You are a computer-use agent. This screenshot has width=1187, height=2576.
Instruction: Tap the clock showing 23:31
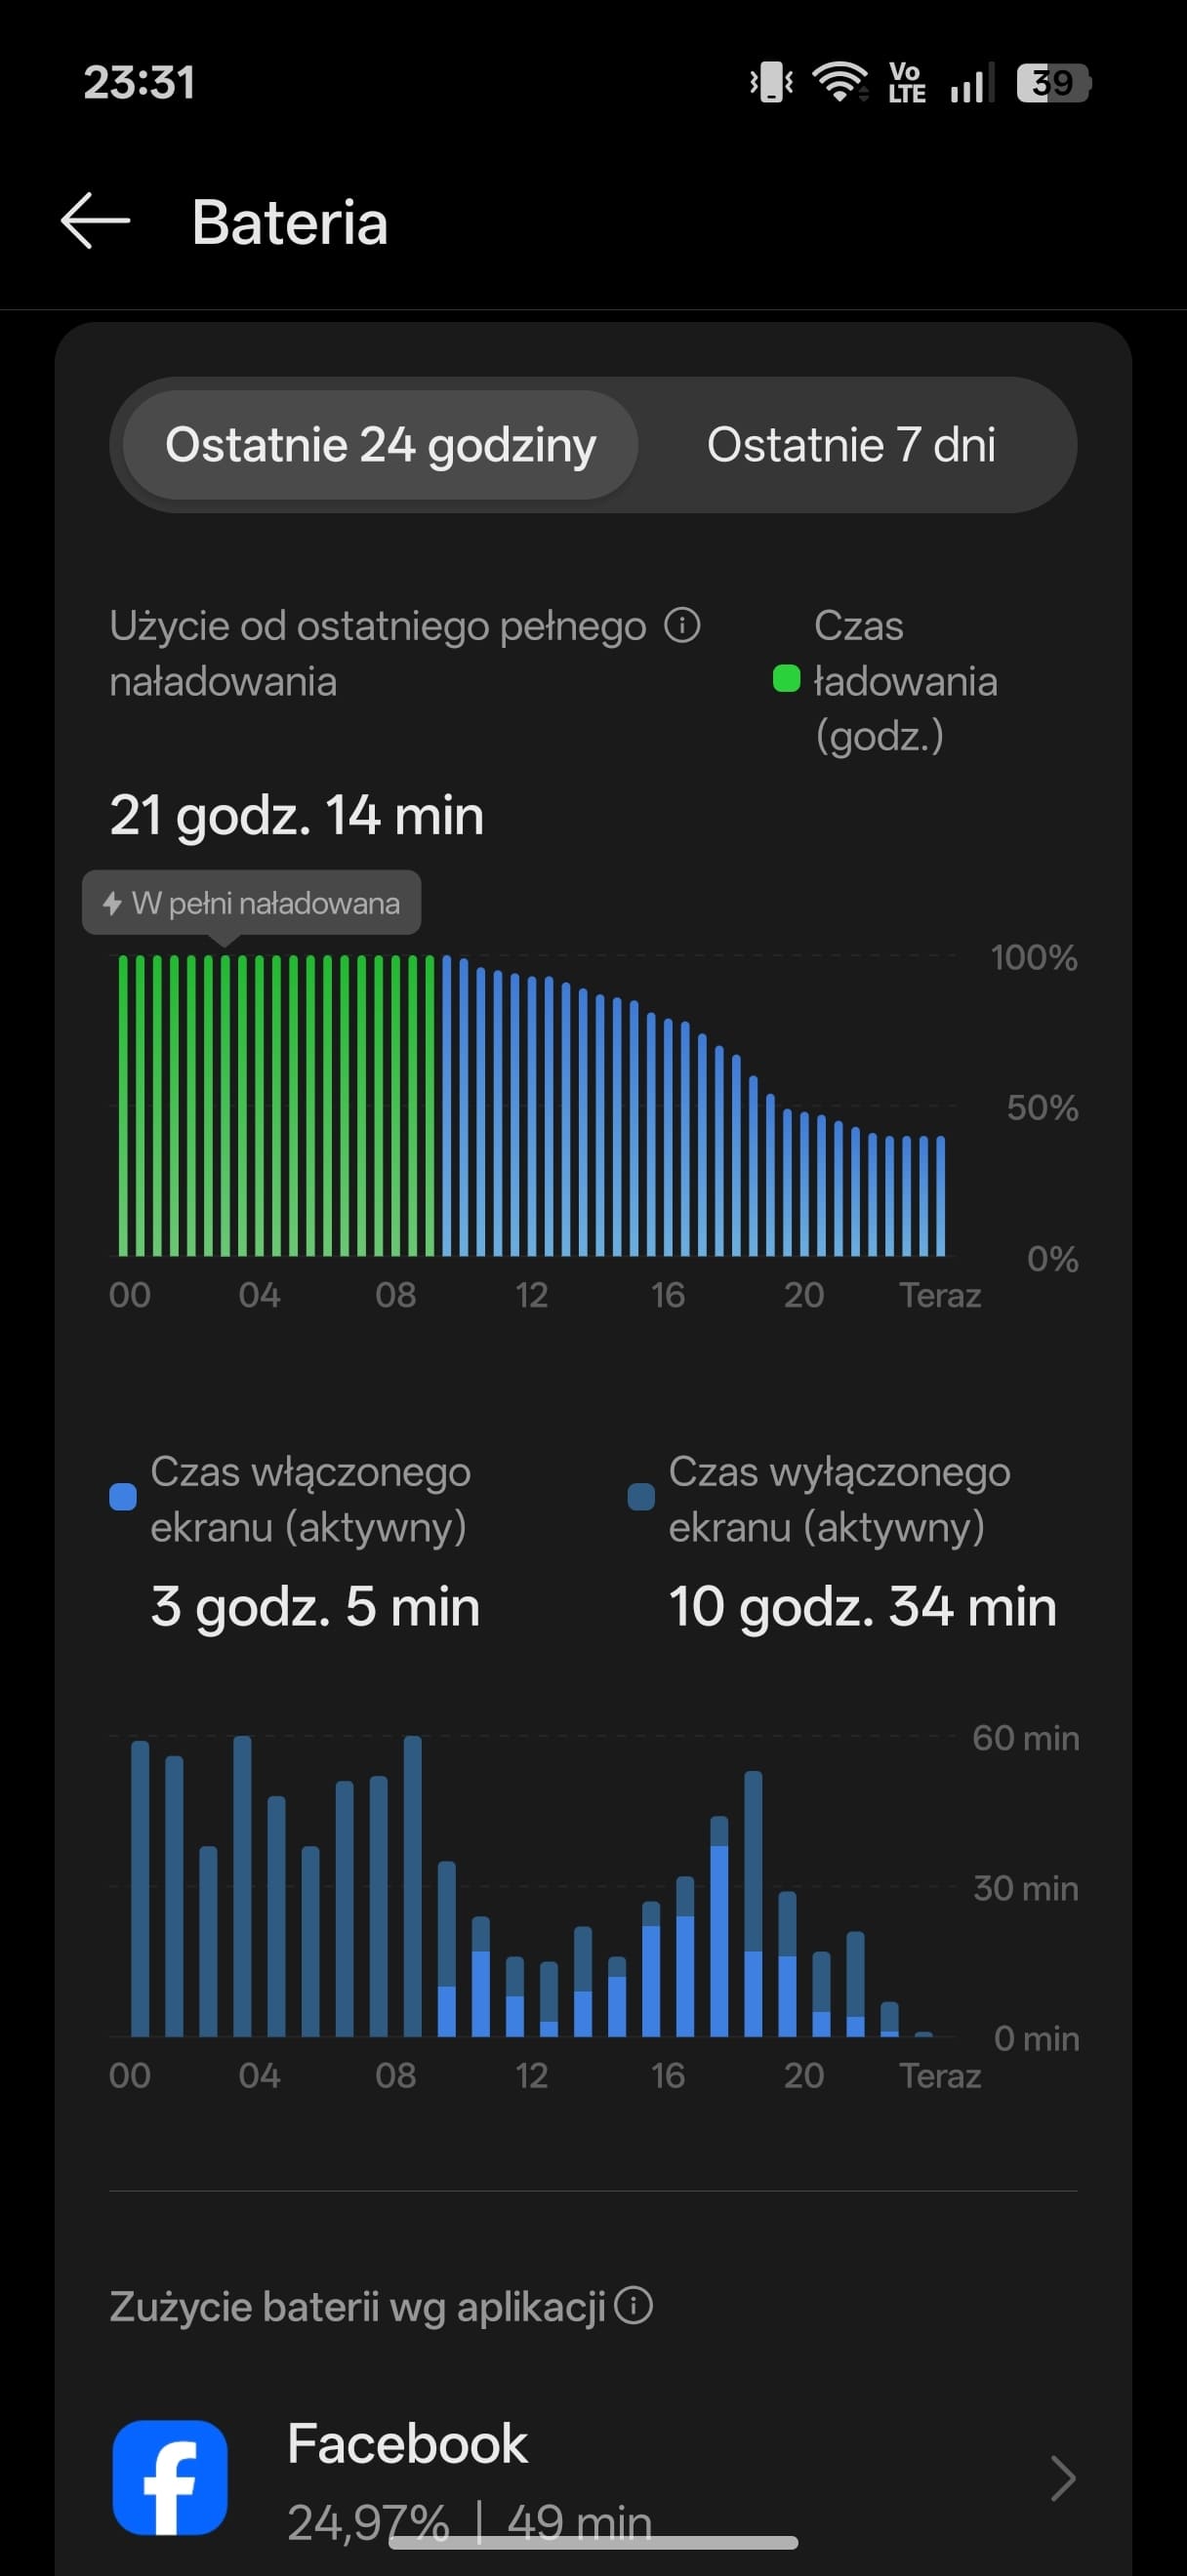[139, 82]
